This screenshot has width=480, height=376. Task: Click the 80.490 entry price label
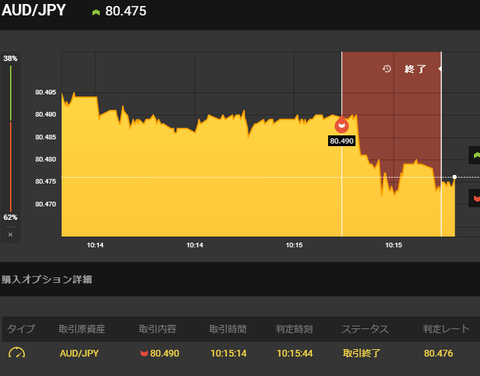point(342,141)
